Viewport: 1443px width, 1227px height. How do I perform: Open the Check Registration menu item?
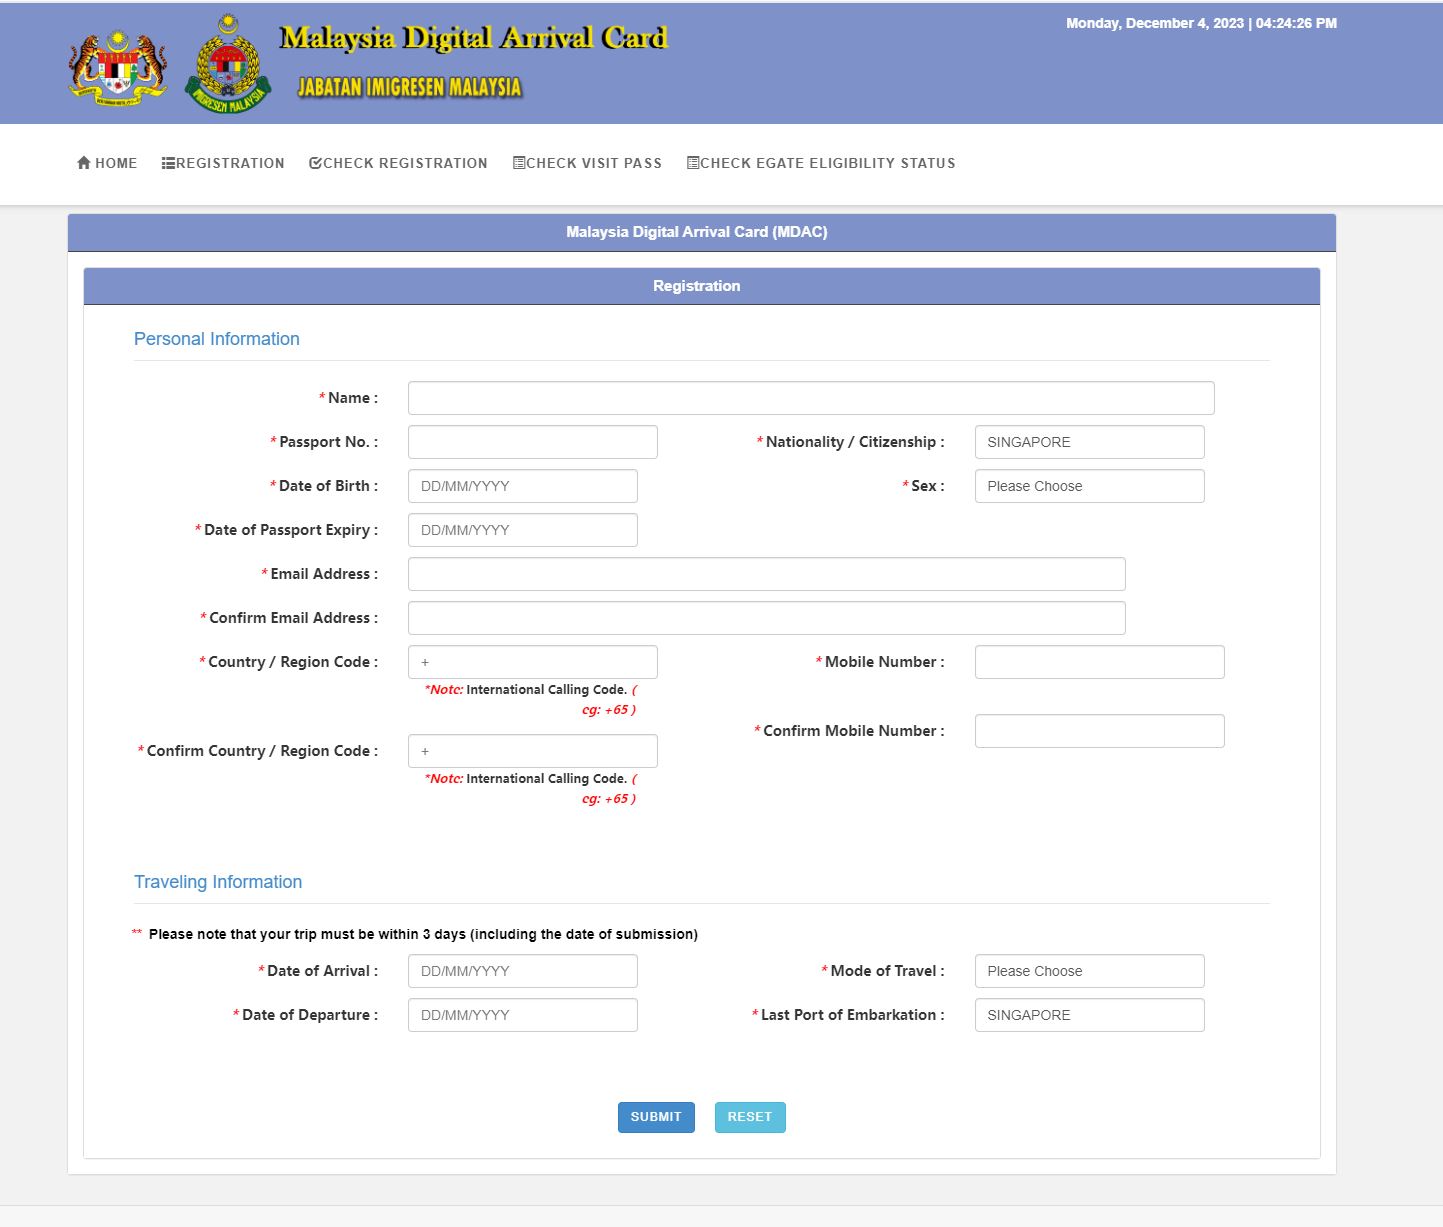point(405,163)
